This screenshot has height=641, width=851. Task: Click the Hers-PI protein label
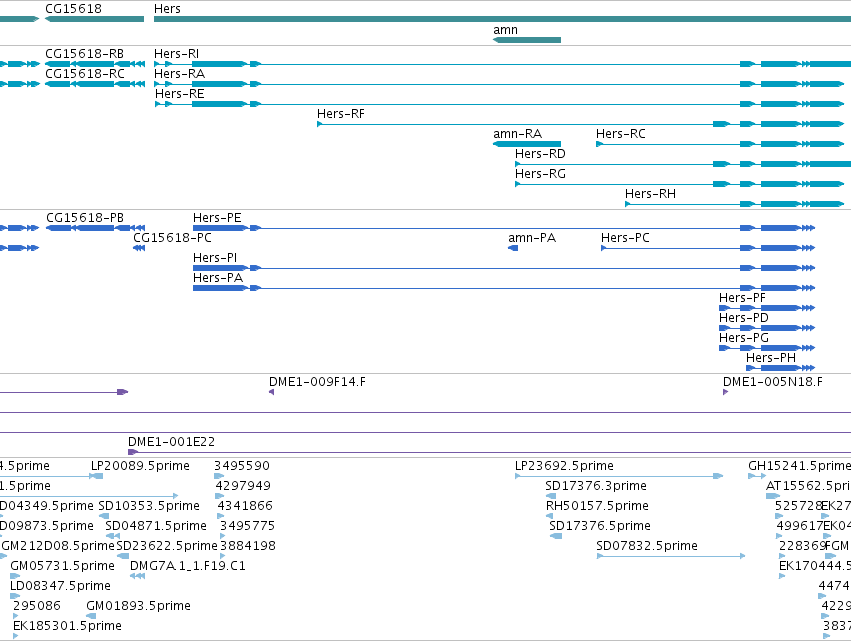215,258
